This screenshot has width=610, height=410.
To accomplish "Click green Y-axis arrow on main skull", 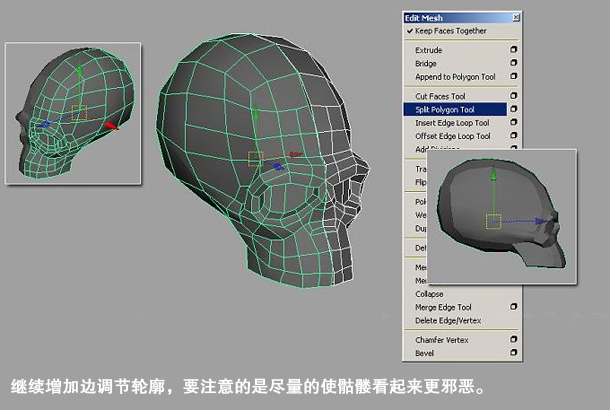I will 256,114.
